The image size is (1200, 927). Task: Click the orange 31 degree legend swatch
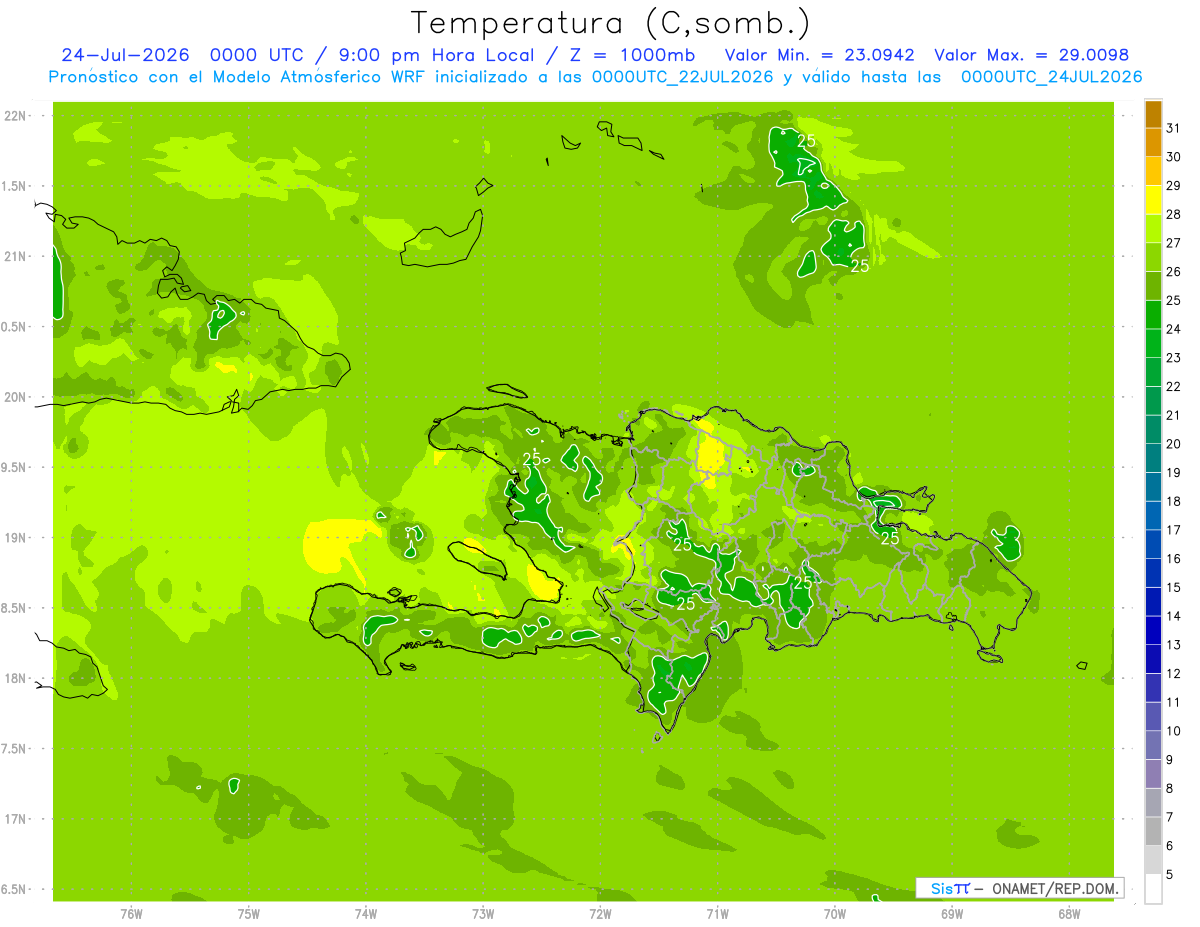(1153, 115)
